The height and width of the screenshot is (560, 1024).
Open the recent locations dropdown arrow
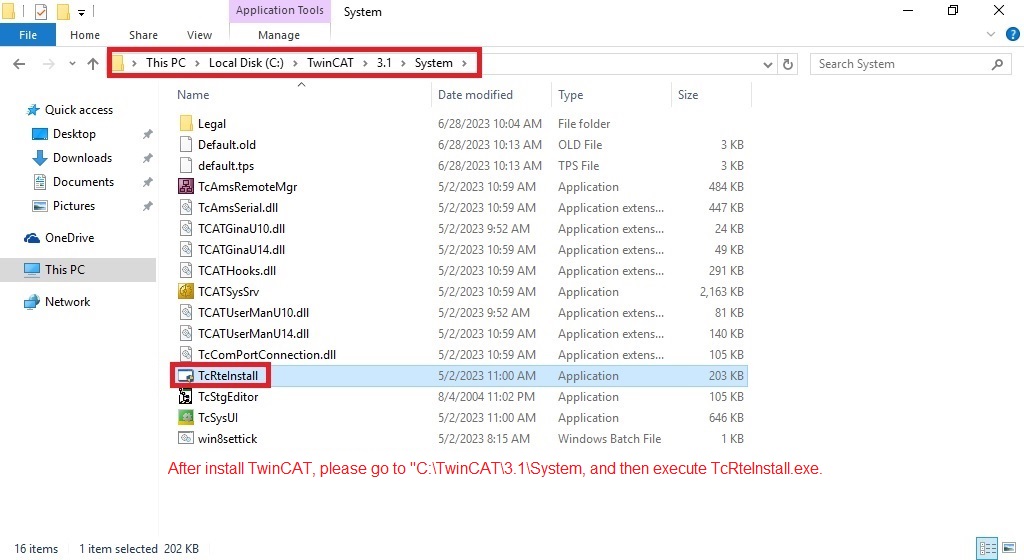pyautogui.click(x=72, y=64)
